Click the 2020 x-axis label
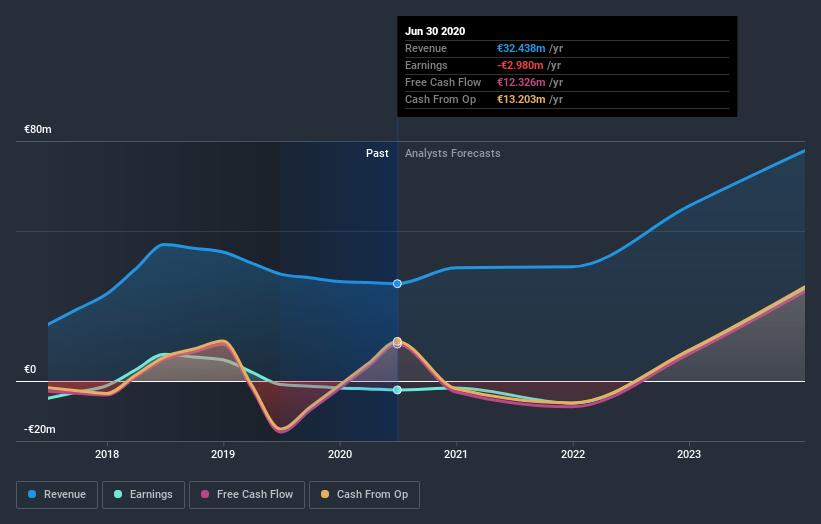 tap(340, 454)
